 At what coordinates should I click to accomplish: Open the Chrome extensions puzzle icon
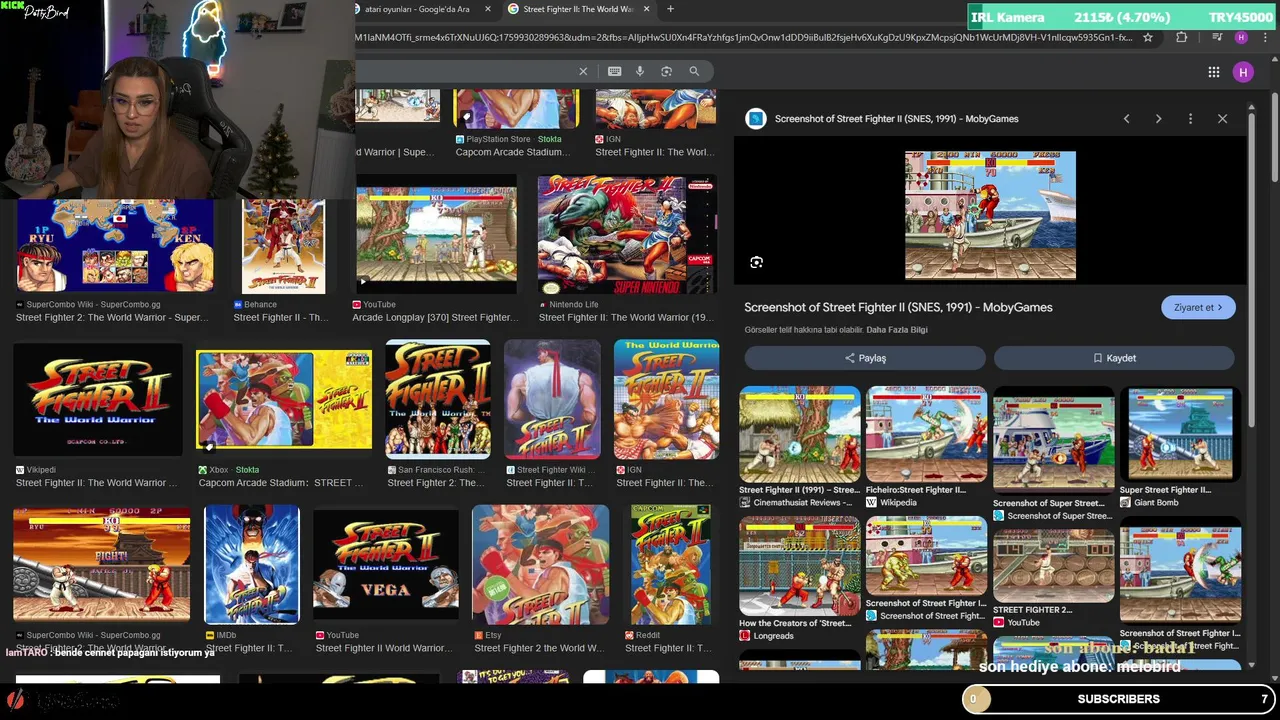coord(1182,37)
